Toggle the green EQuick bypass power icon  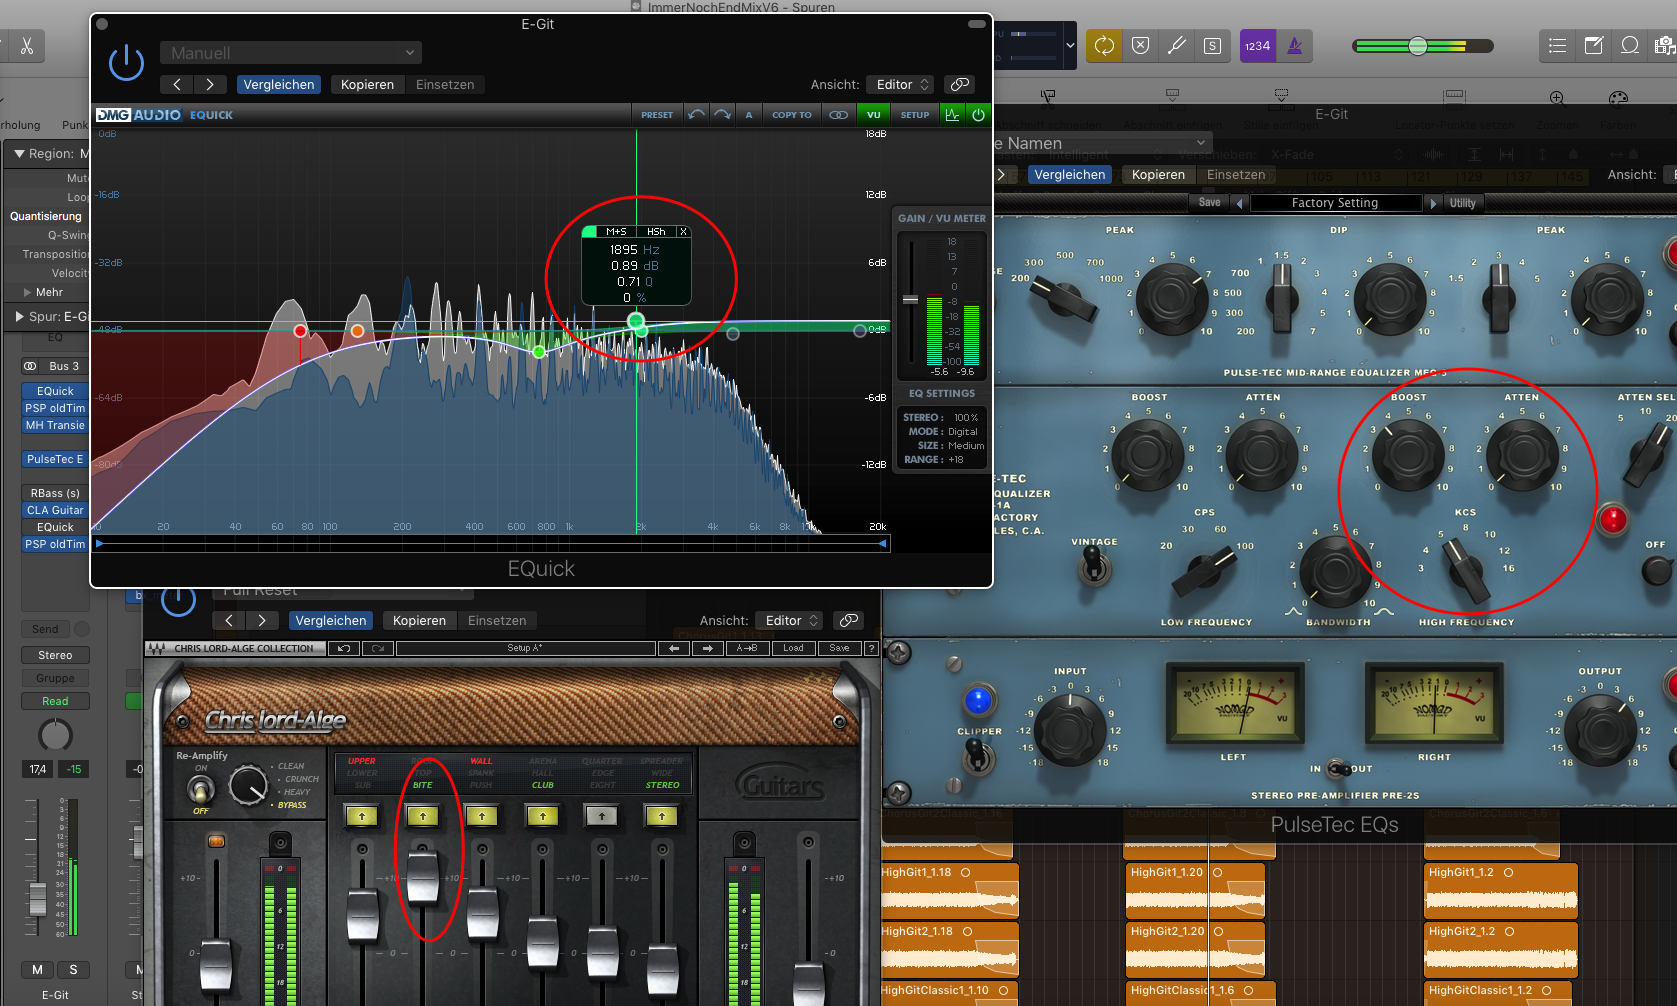(x=978, y=115)
